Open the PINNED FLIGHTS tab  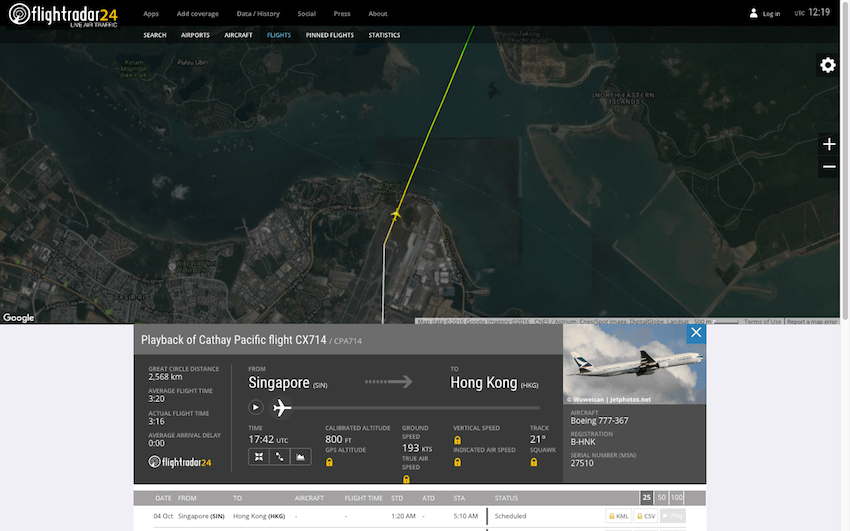330,35
